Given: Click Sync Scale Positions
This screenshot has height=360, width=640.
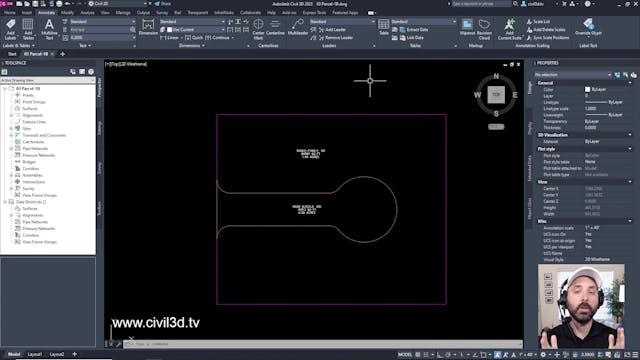Looking at the screenshot, I should click(x=547, y=38).
